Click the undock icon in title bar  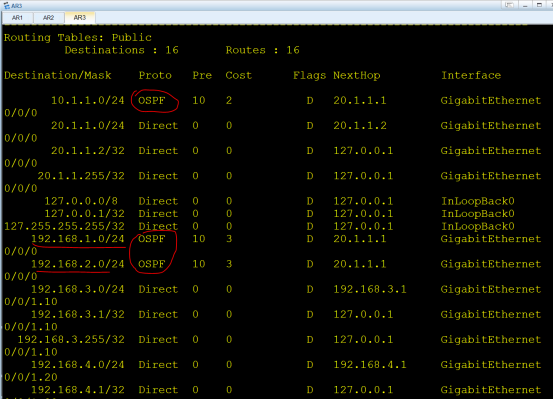point(509,5)
